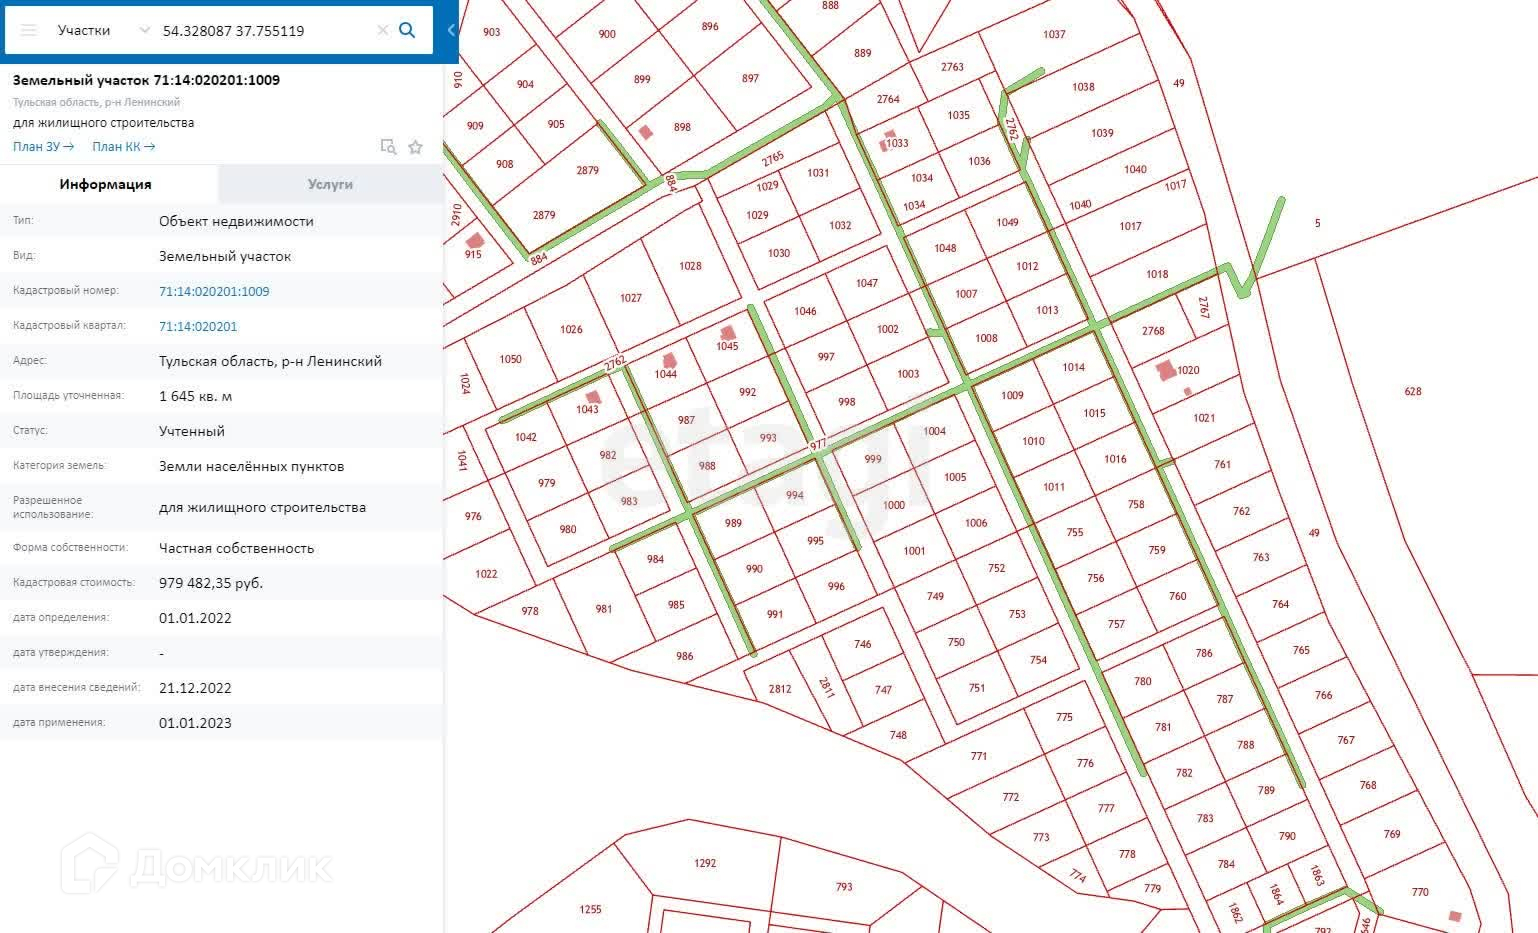Zoom to parcel on map icon

388,147
